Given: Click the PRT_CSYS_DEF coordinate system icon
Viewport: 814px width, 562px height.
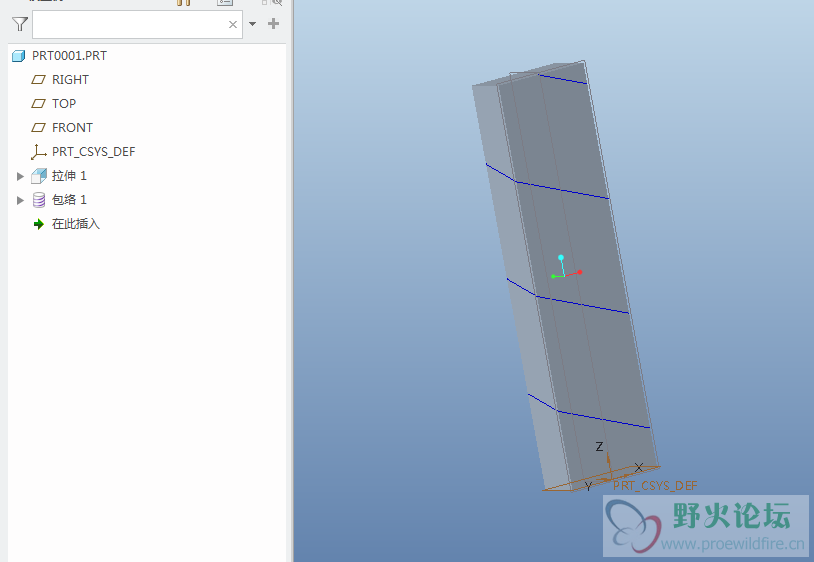Looking at the screenshot, I should pos(38,152).
